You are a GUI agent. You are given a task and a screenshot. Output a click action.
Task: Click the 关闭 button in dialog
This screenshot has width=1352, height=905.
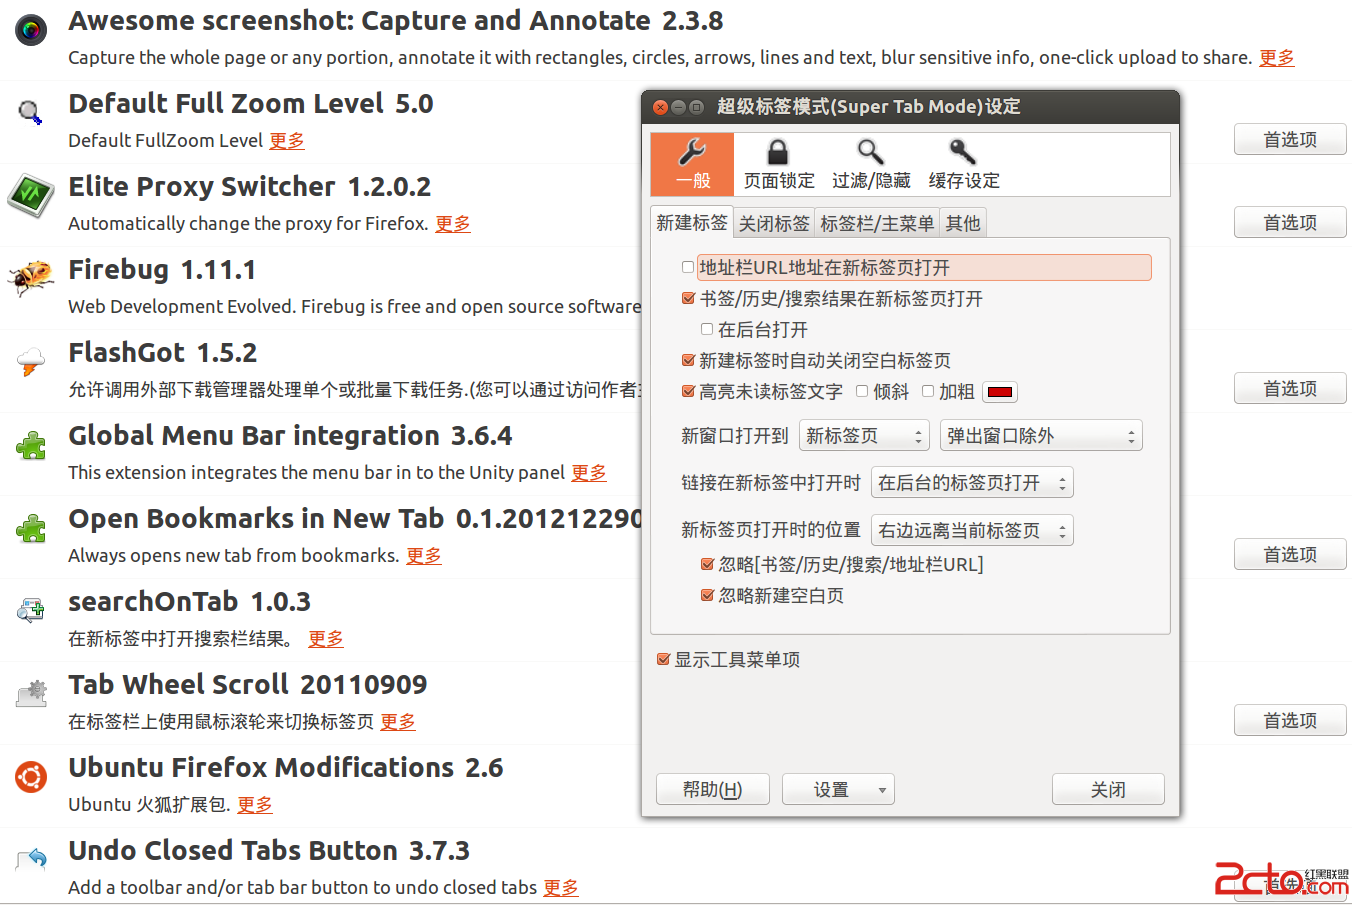pyautogui.click(x=1108, y=789)
